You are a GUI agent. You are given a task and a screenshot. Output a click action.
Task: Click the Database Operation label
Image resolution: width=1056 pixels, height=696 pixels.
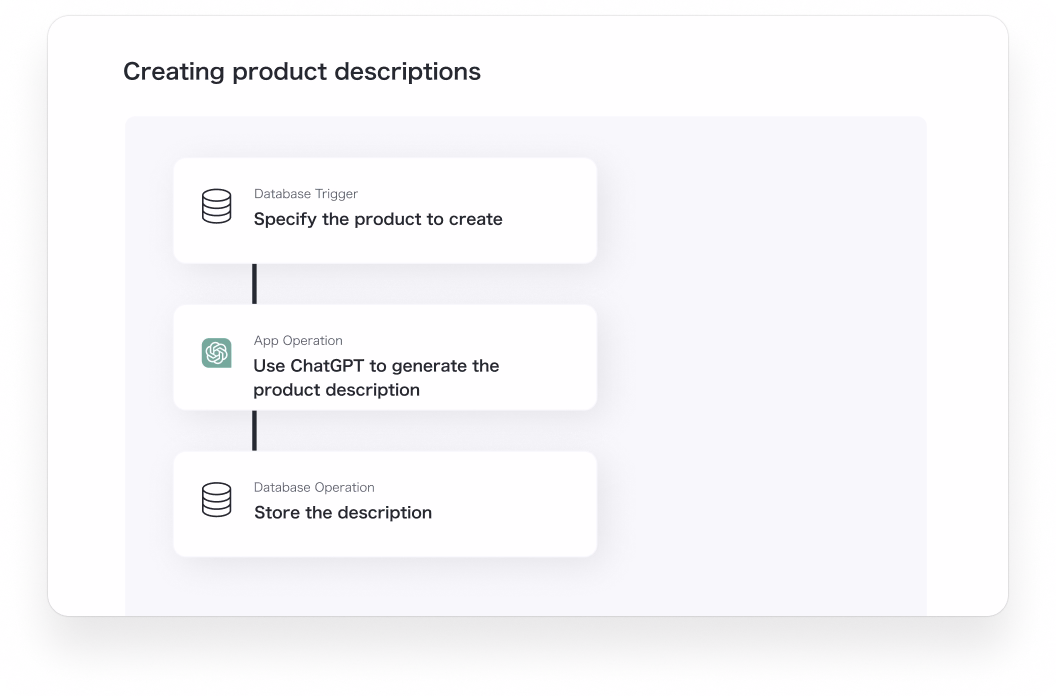(x=314, y=488)
